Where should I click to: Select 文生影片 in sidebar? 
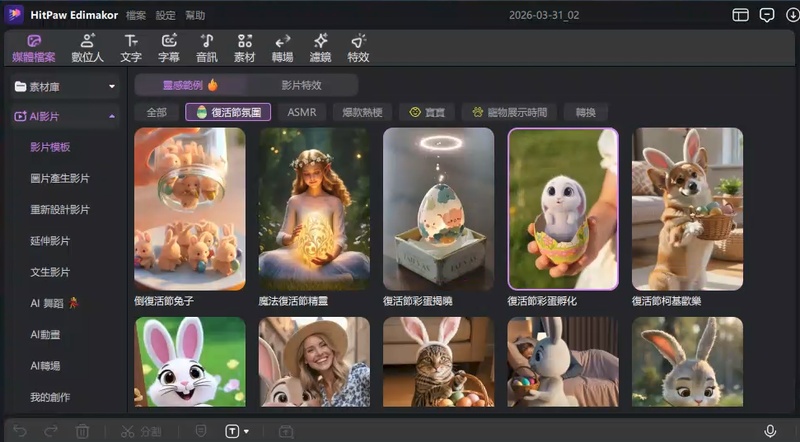tap(50, 272)
